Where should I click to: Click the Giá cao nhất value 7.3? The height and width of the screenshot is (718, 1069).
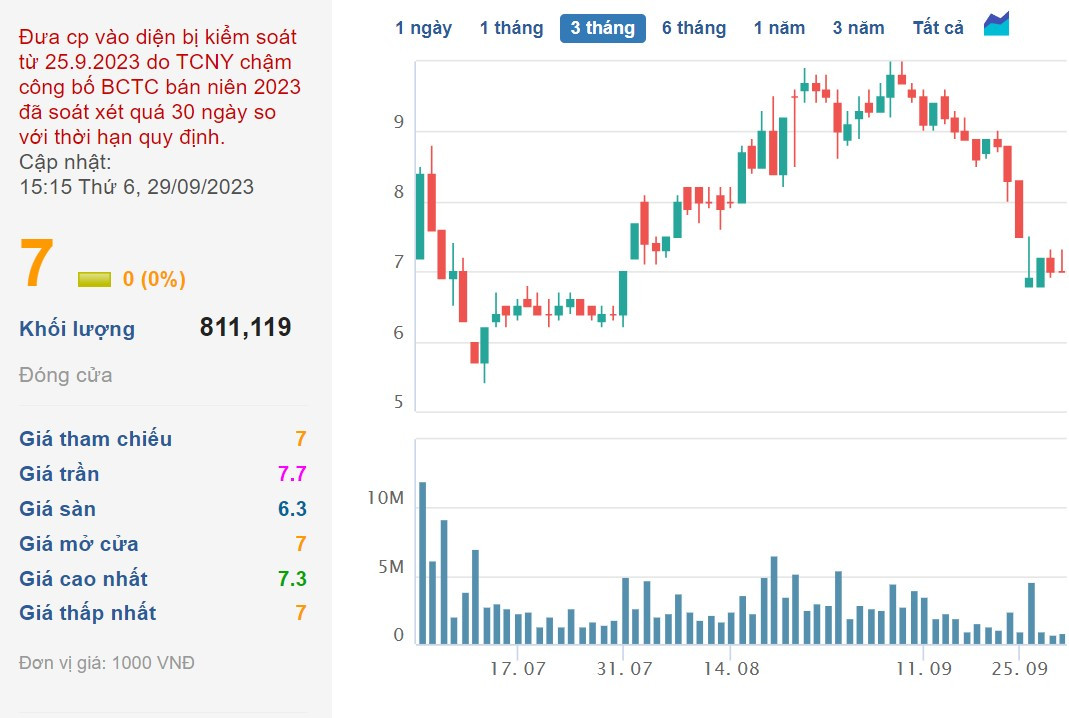tap(292, 579)
